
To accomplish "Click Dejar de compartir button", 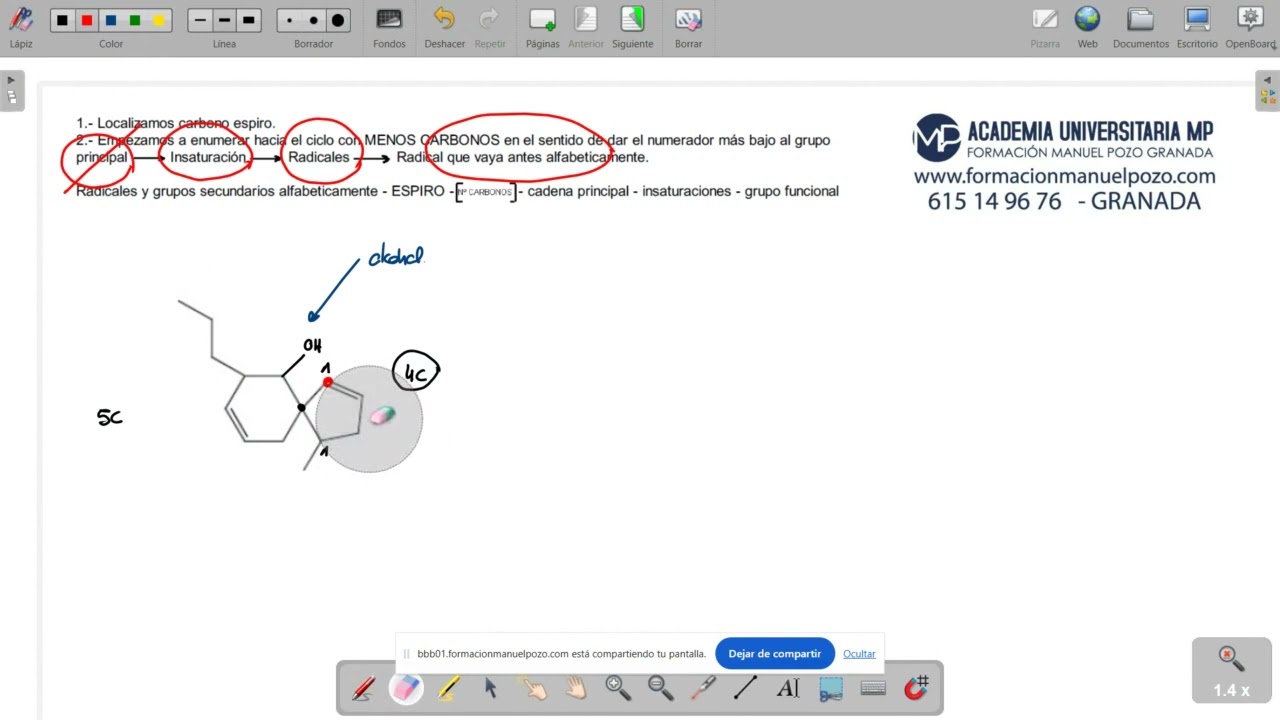I will [x=775, y=654].
